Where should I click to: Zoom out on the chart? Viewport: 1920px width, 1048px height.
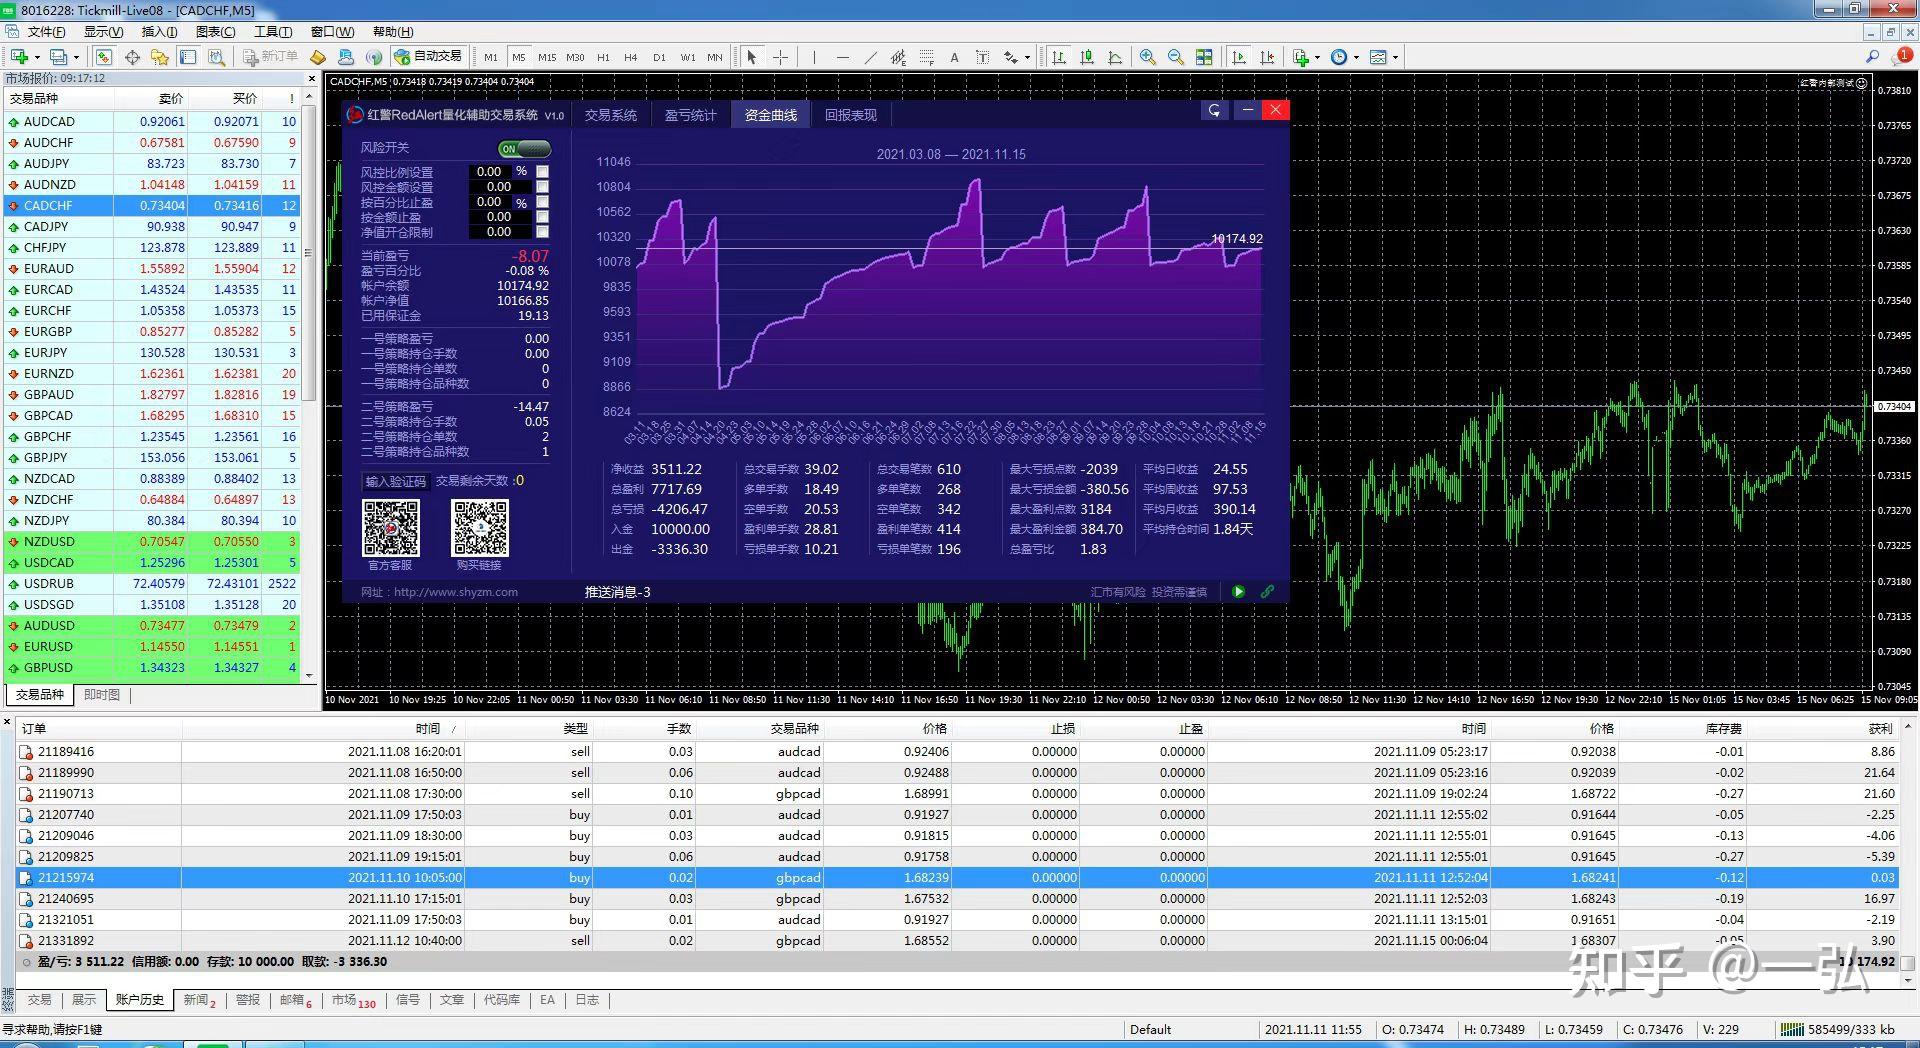1176,57
